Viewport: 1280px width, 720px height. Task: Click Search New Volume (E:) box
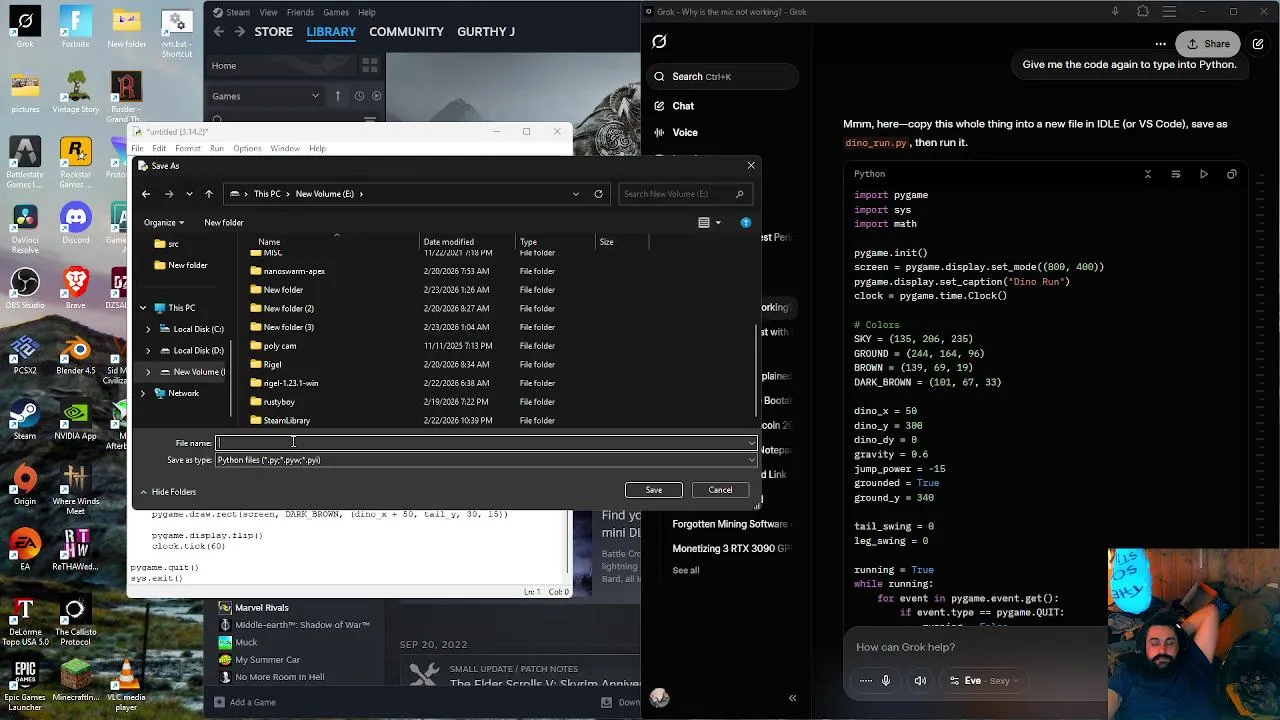click(684, 194)
